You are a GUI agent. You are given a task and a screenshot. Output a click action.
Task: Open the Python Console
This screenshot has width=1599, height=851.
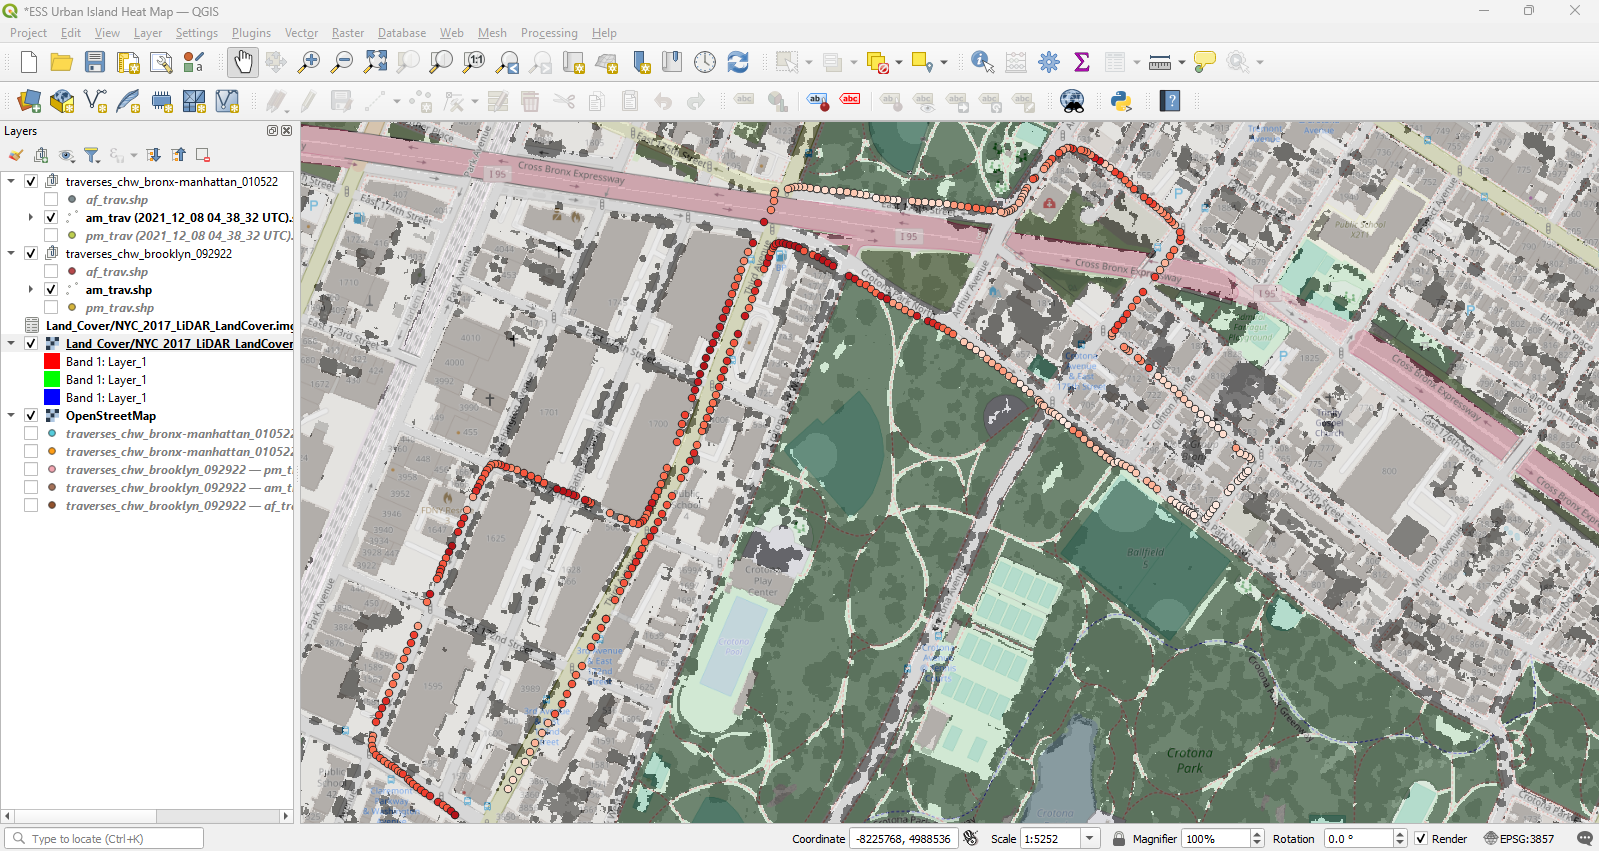[x=1121, y=101]
